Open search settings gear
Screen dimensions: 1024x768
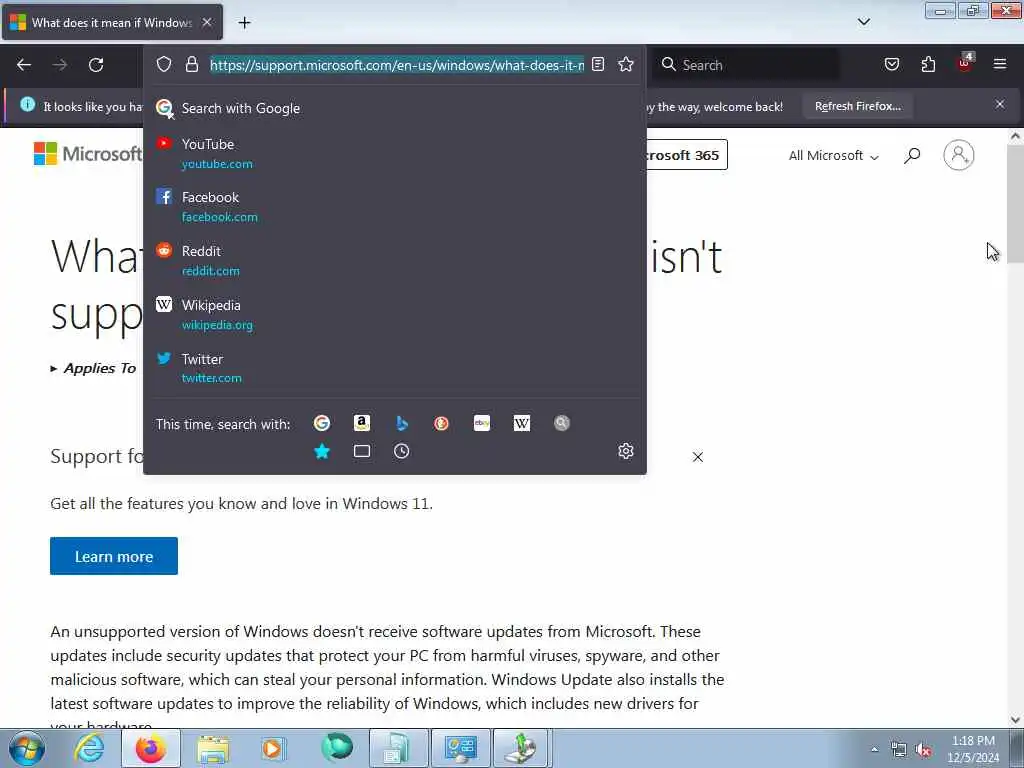pyautogui.click(x=626, y=451)
